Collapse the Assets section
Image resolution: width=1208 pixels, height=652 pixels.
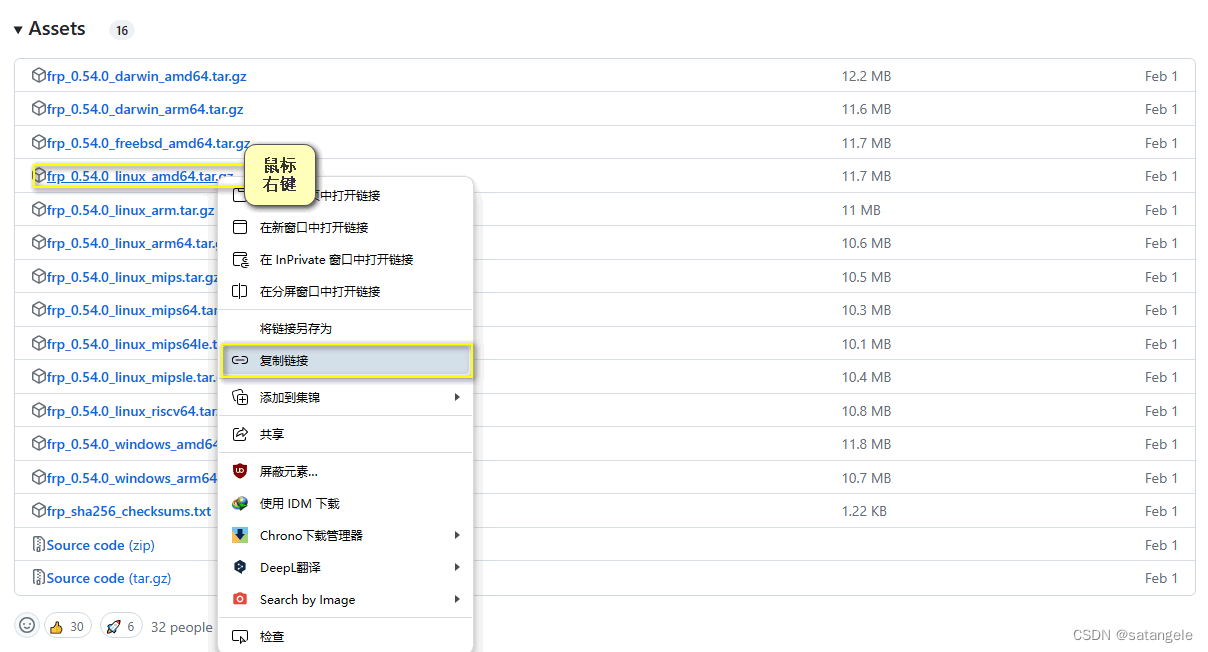click(17, 28)
